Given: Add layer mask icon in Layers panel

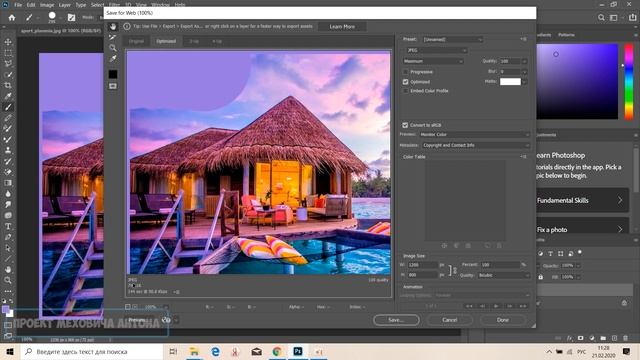Looking at the screenshot, I should coord(580,338).
